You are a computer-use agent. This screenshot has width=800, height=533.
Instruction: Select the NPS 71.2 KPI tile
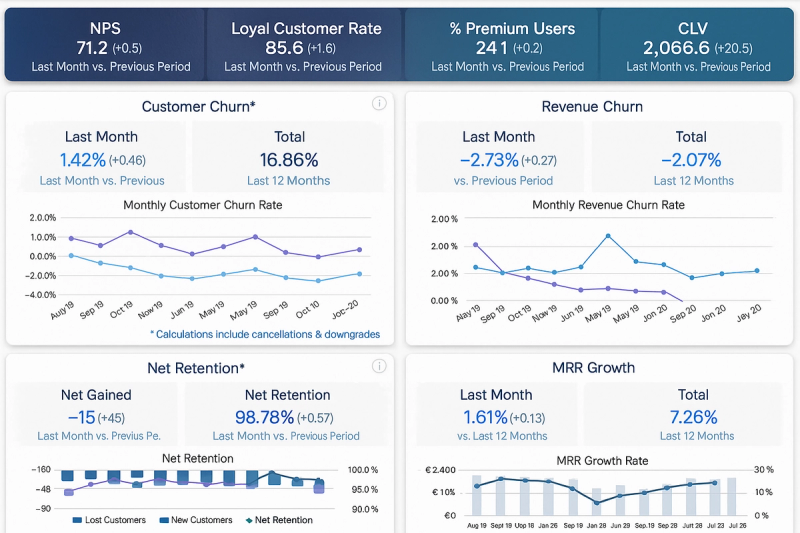coord(106,45)
